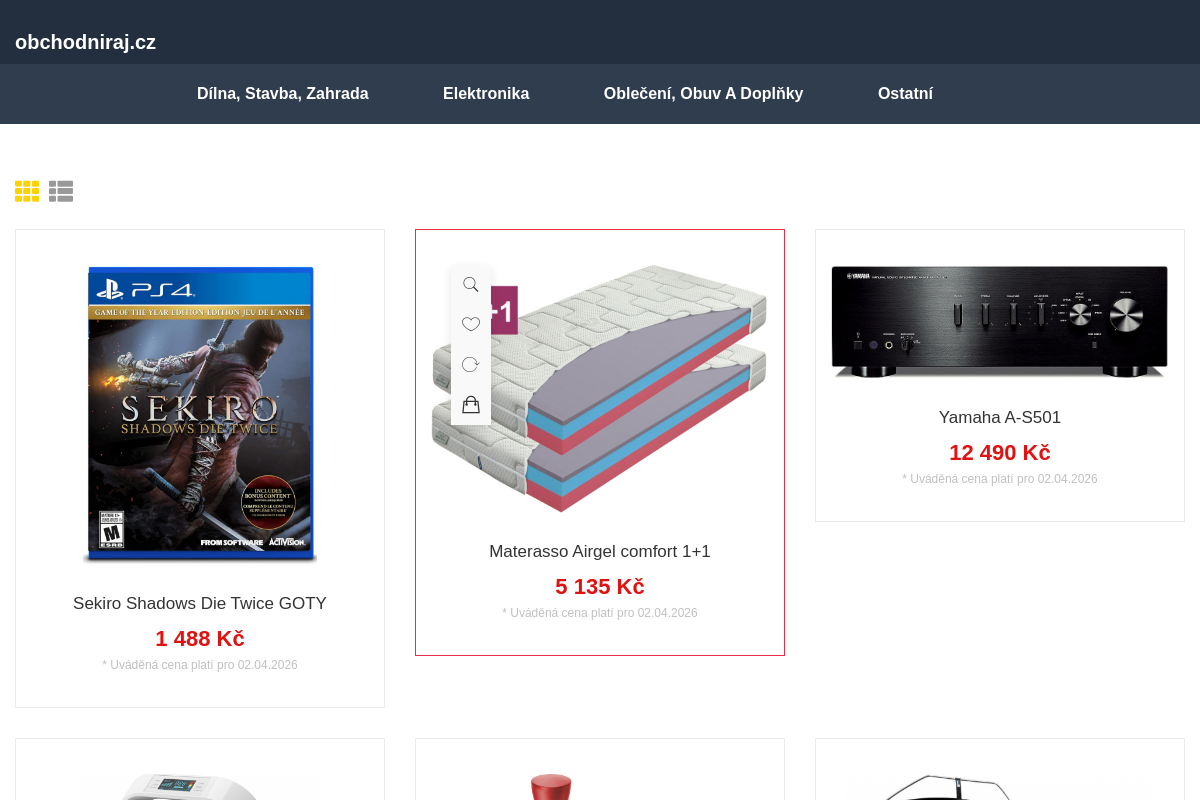Open the Elektronika category
This screenshot has height=800, width=1200.
coord(486,94)
